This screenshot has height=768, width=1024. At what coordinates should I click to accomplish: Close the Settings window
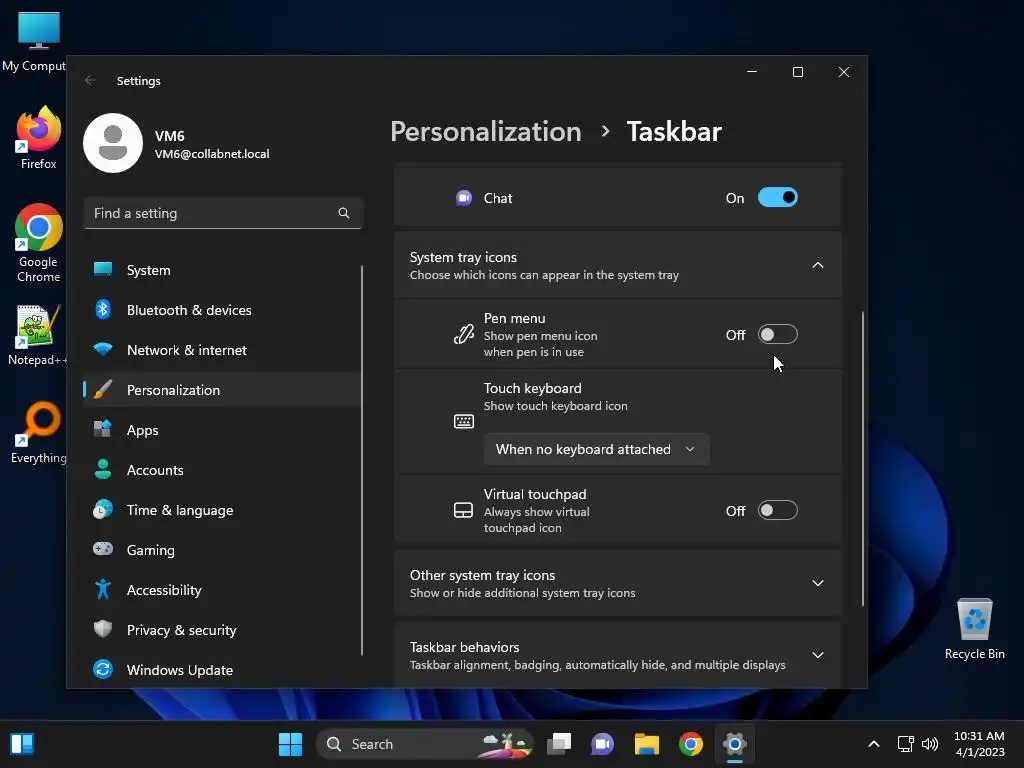[844, 72]
